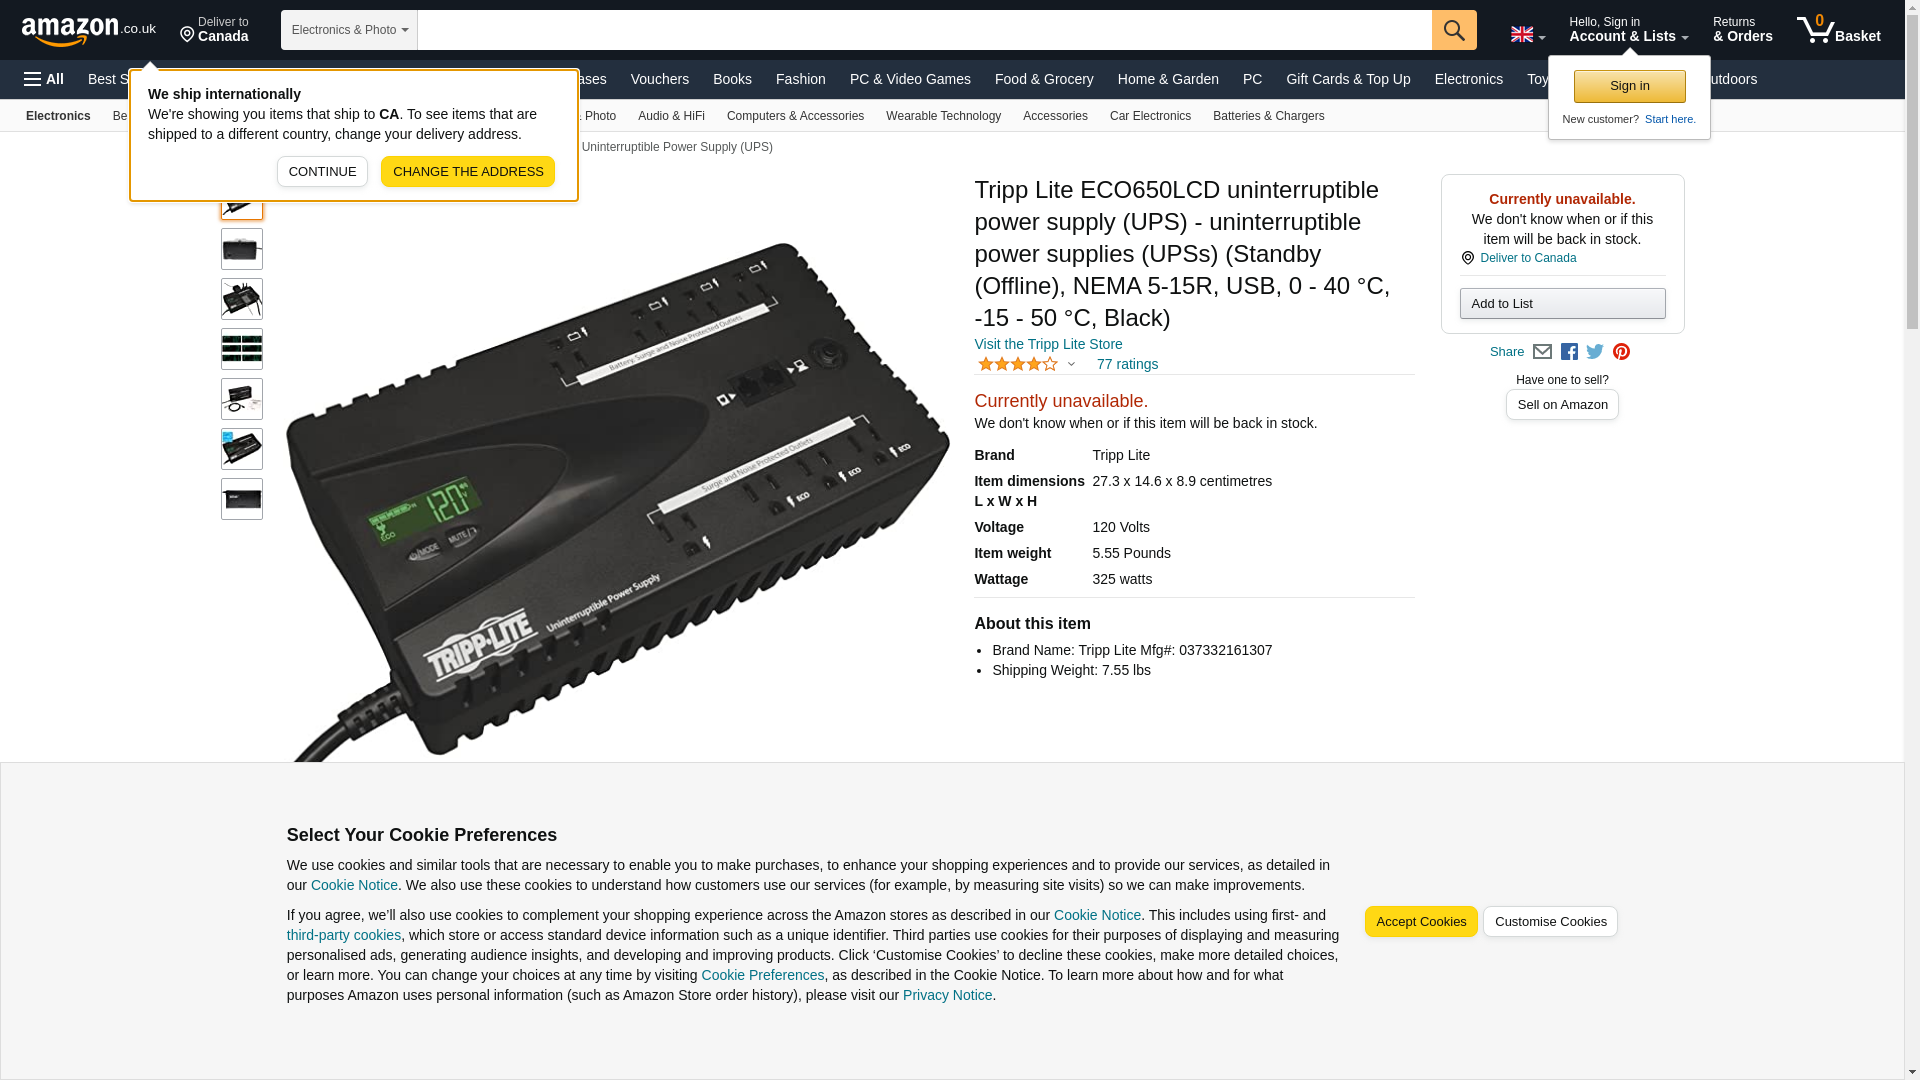
Task: Expand the star rating breakdown chevron
Action: [1071, 365]
